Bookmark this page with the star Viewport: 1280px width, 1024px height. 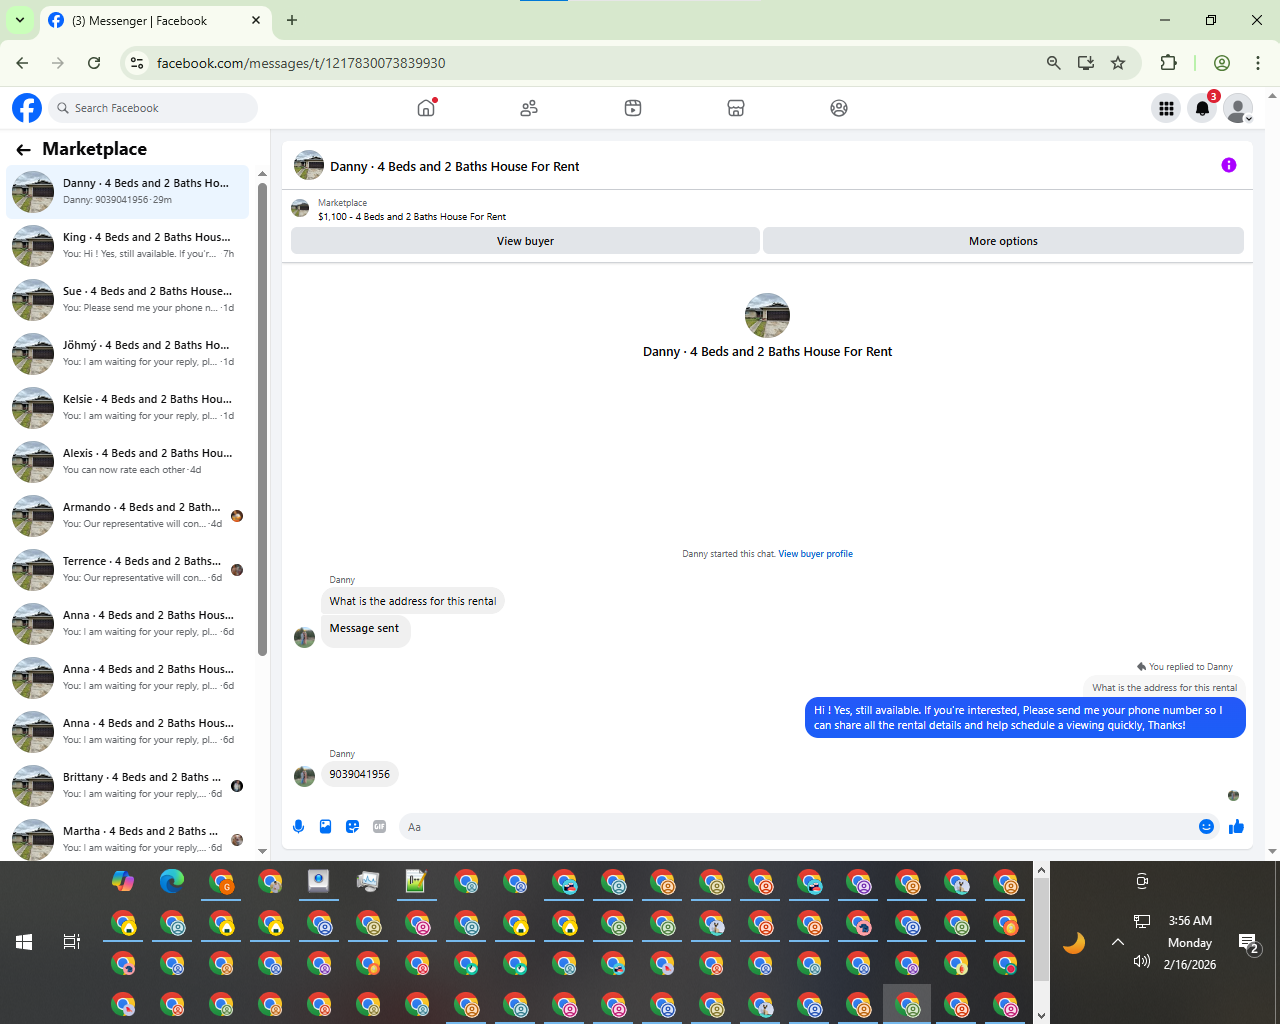pyautogui.click(x=1118, y=63)
